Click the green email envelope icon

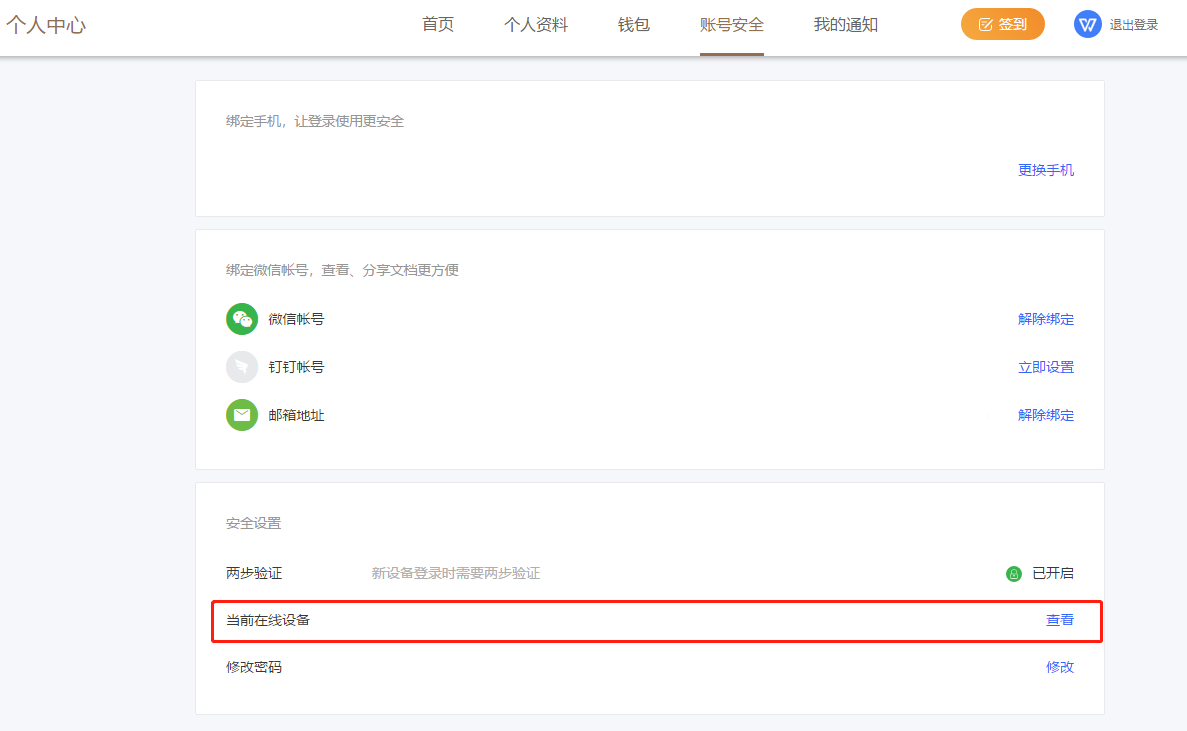click(242, 415)
